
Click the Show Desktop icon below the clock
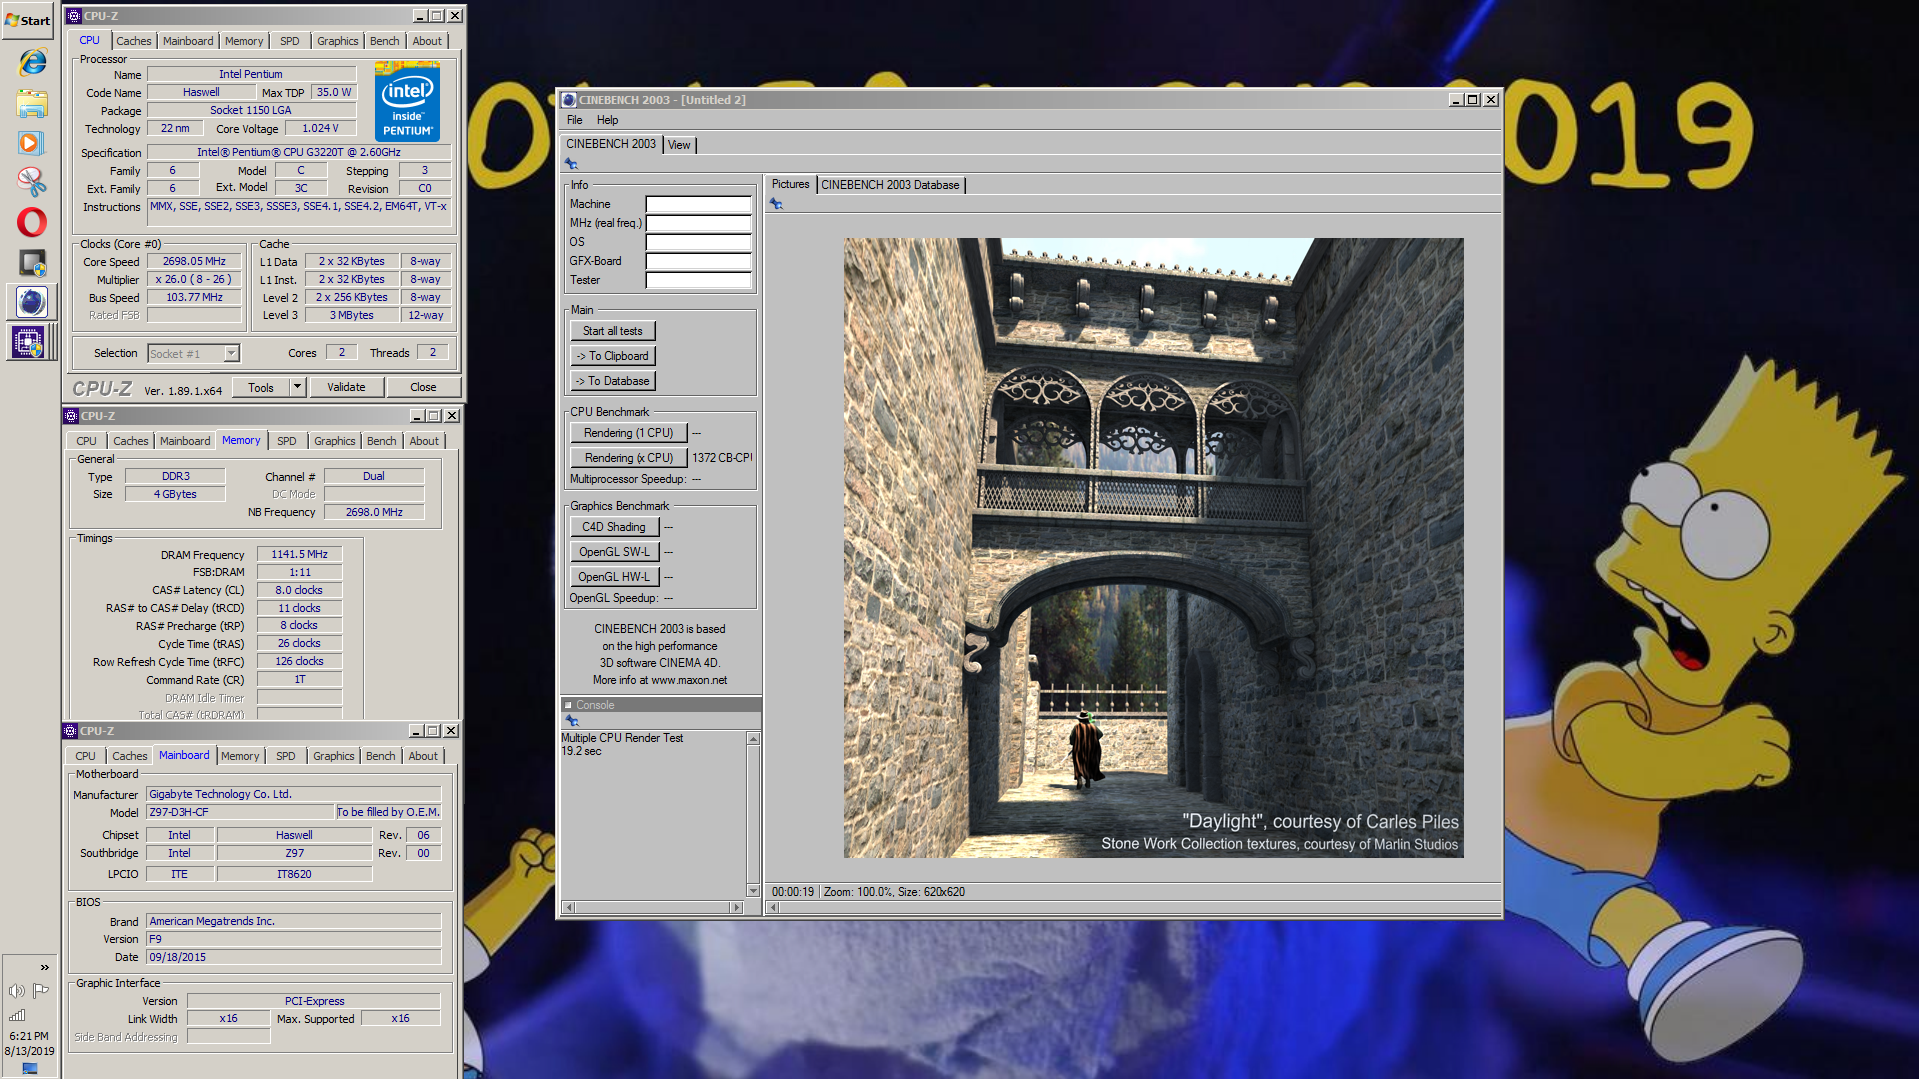[29, 1068]
